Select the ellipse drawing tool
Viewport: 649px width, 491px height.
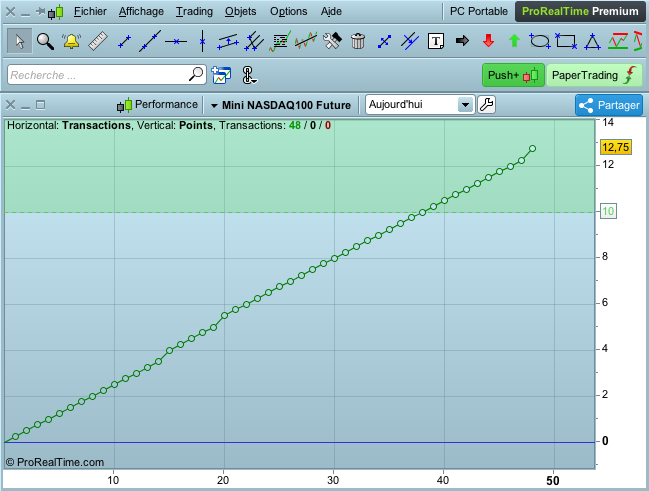click(x=540, y=41)
